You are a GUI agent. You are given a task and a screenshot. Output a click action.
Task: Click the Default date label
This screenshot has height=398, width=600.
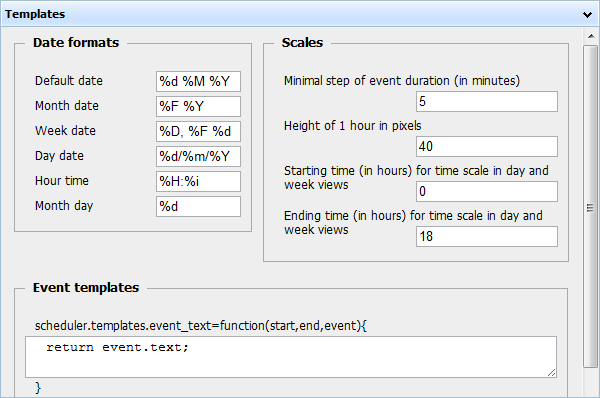tap(69, 81)
